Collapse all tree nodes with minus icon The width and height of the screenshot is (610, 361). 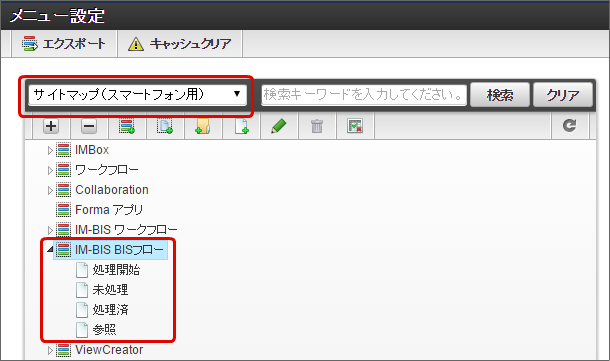coord(89,126)
